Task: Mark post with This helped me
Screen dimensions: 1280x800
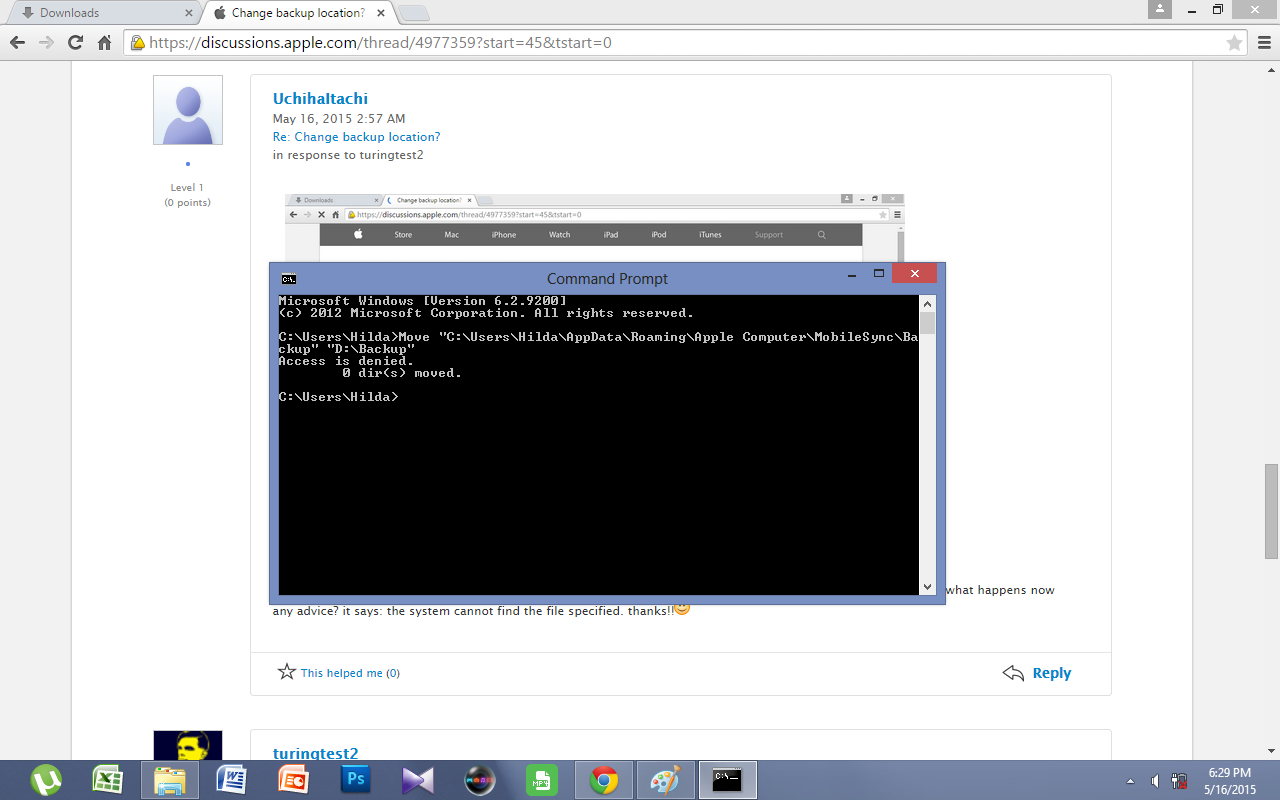Action: [339, 673]
